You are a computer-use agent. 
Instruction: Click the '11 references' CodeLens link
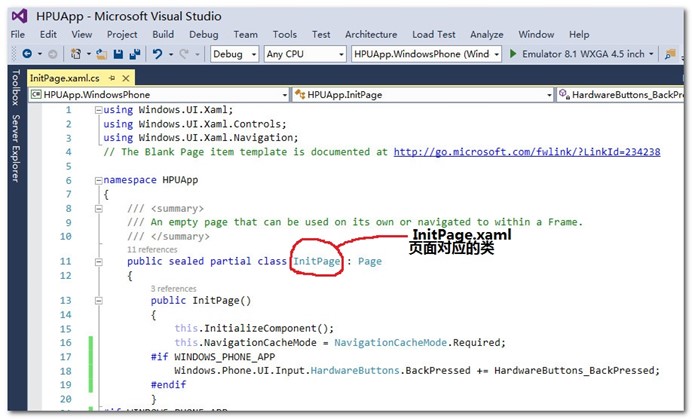coord(152,249)
